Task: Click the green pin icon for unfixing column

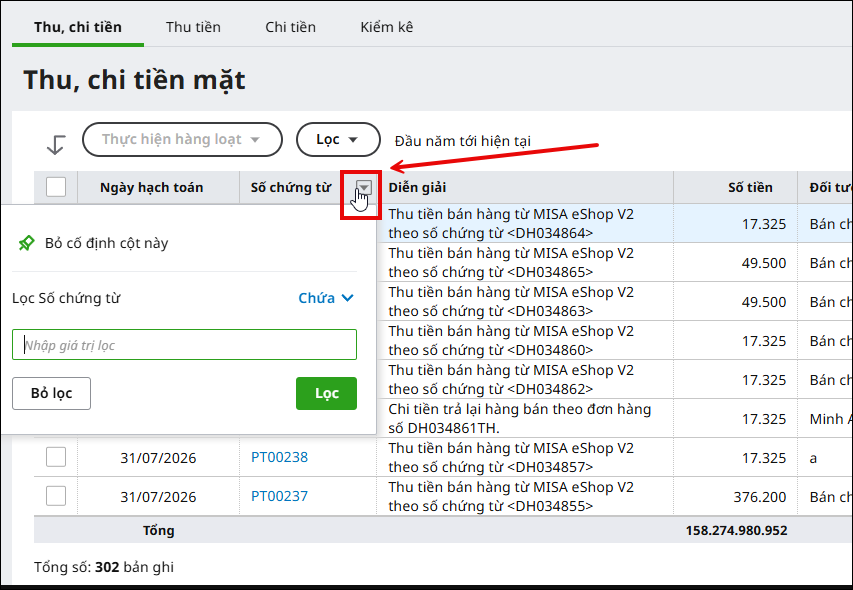Action: [26, 243]
